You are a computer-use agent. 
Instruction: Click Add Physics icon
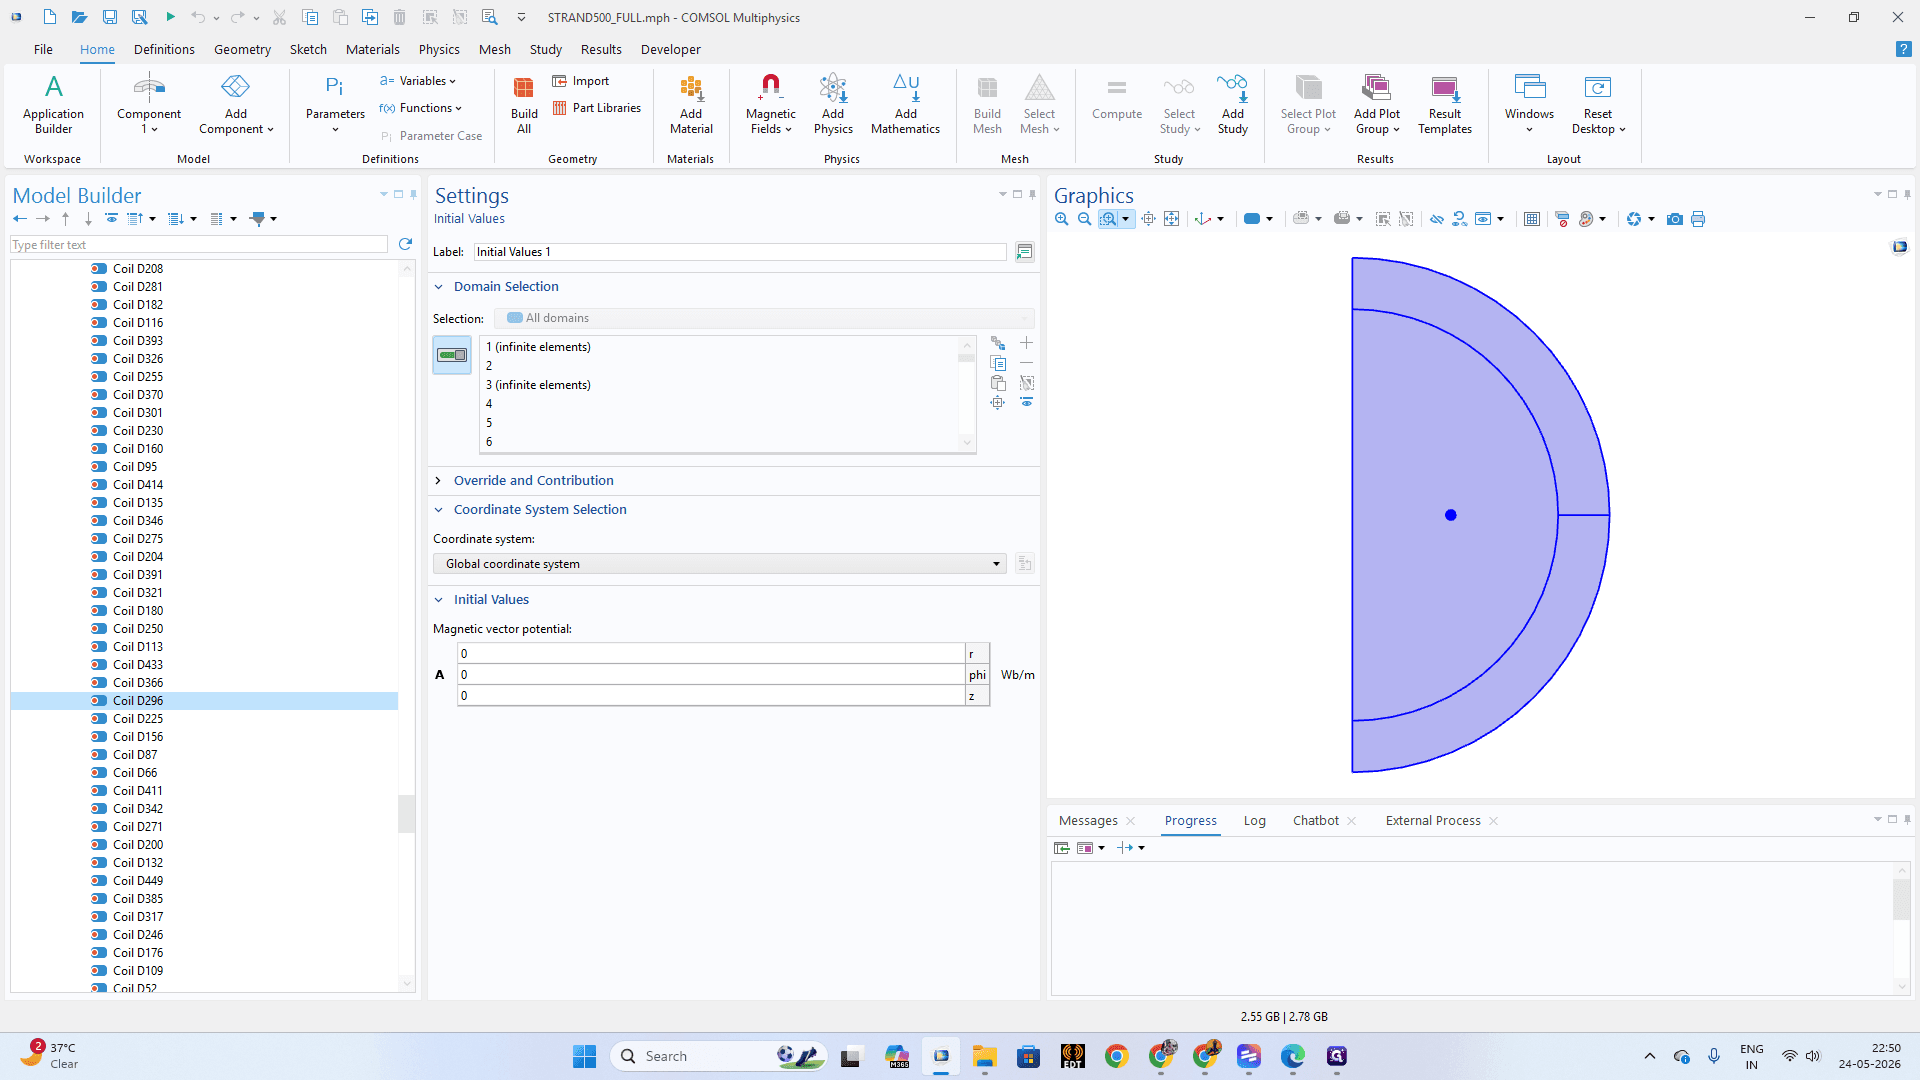pos(833,104)
